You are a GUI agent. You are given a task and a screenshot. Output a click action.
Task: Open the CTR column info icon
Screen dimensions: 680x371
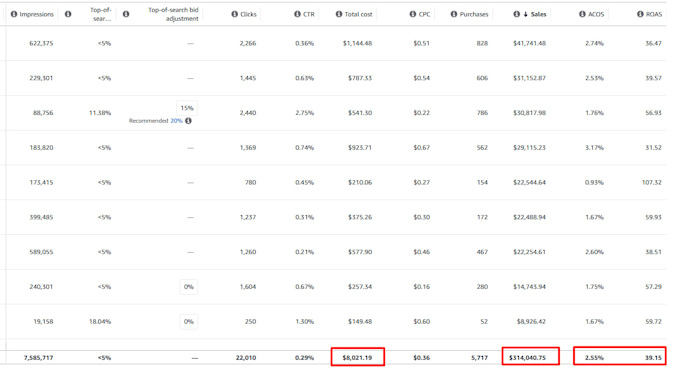[x=297, y=14]
